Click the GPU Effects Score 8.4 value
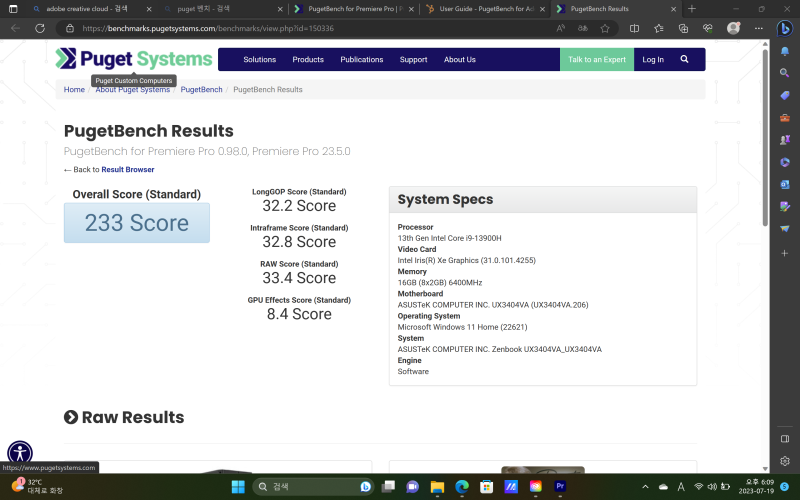Viewport: 800px width, 500px height. (x=299, y=314)
